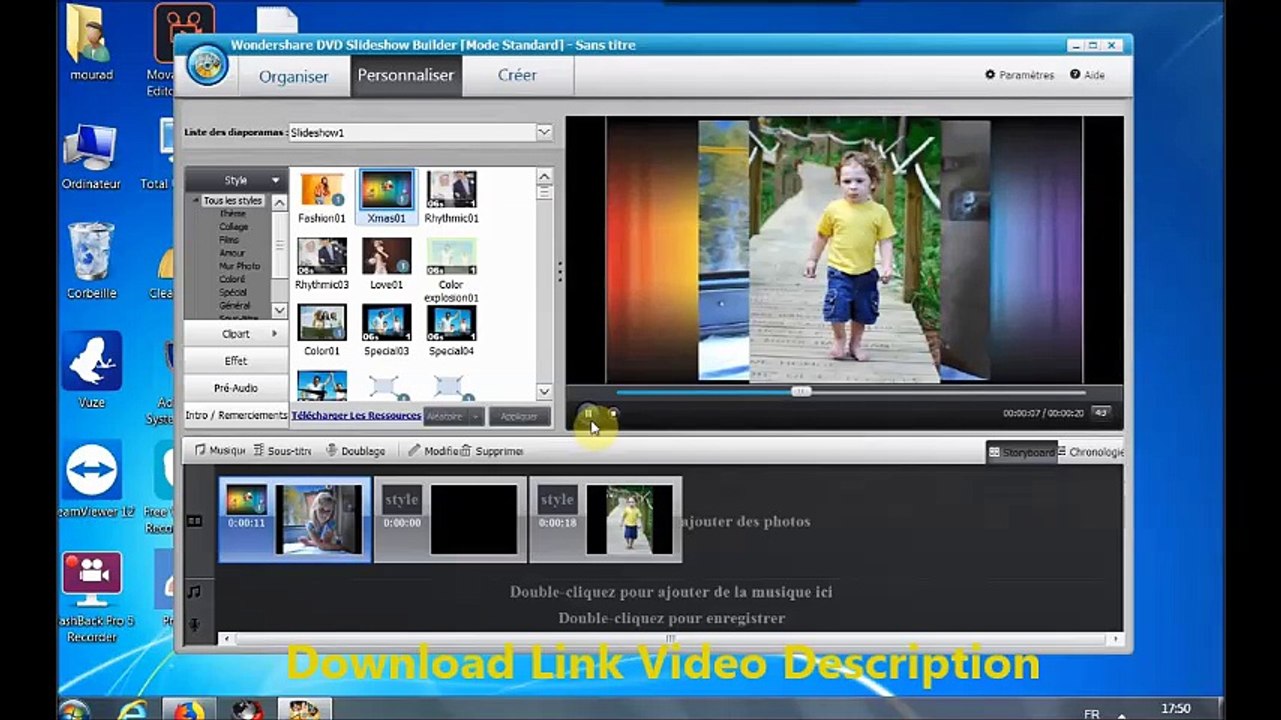Open the Aide help menu
The width and height of the screenshot is (1281, 720).
coord(1088,75)
